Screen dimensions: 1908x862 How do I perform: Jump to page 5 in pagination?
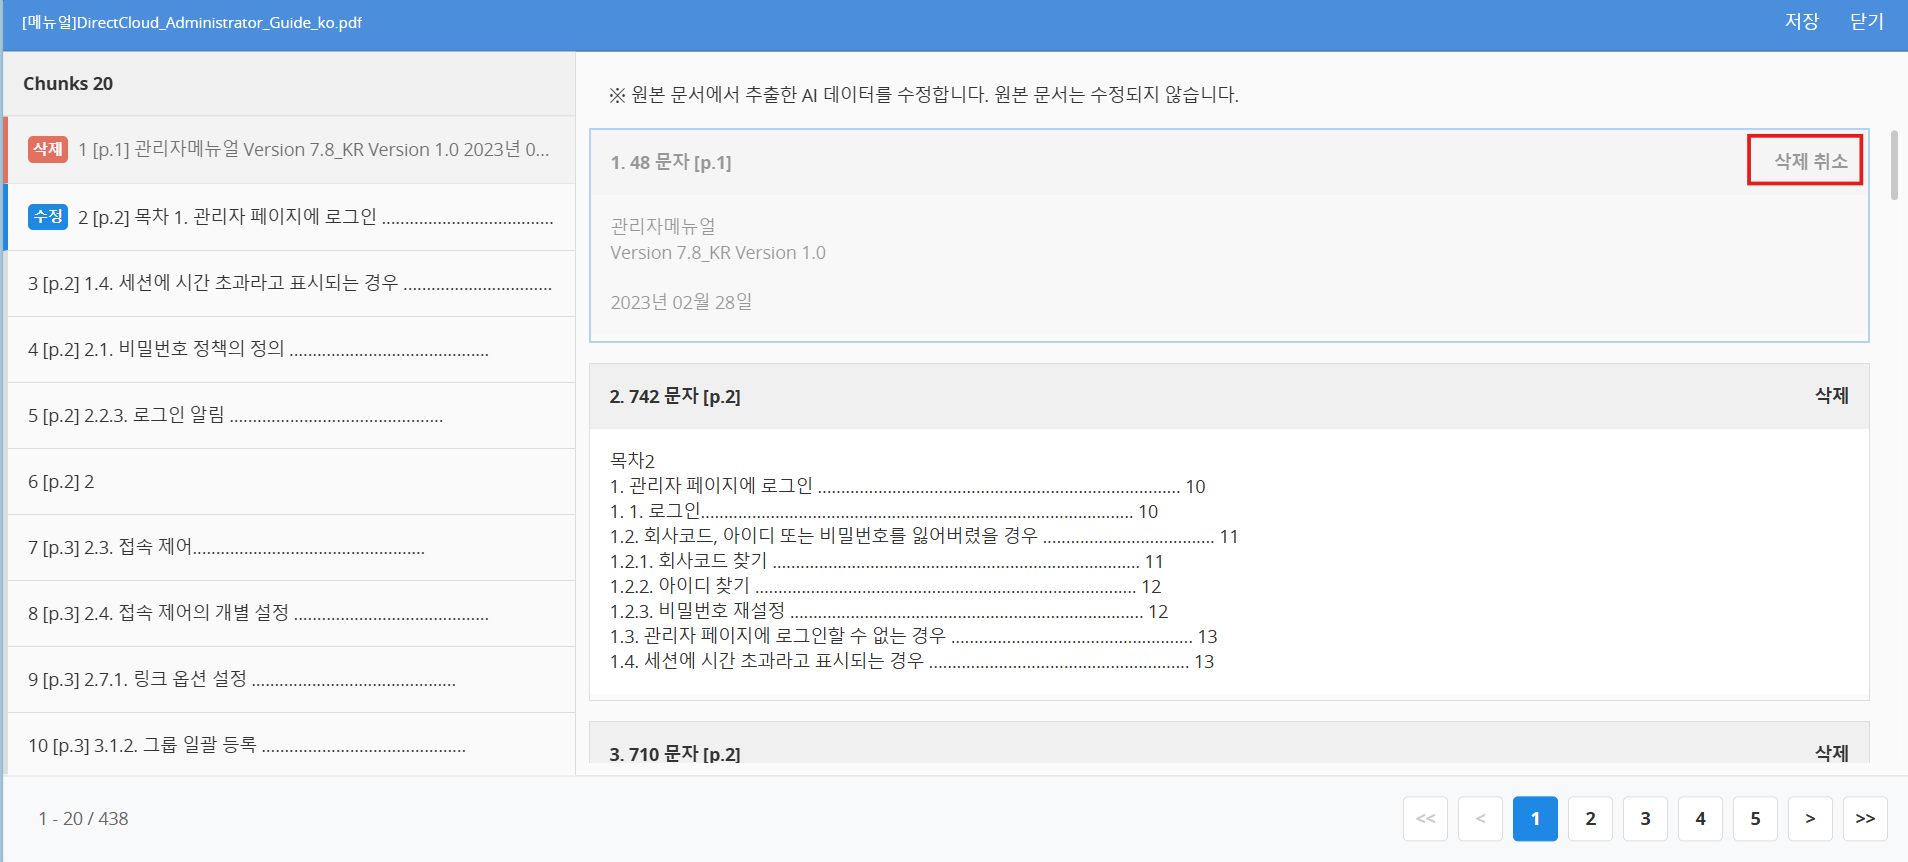pyautogui.click(x=1755, y=819)
